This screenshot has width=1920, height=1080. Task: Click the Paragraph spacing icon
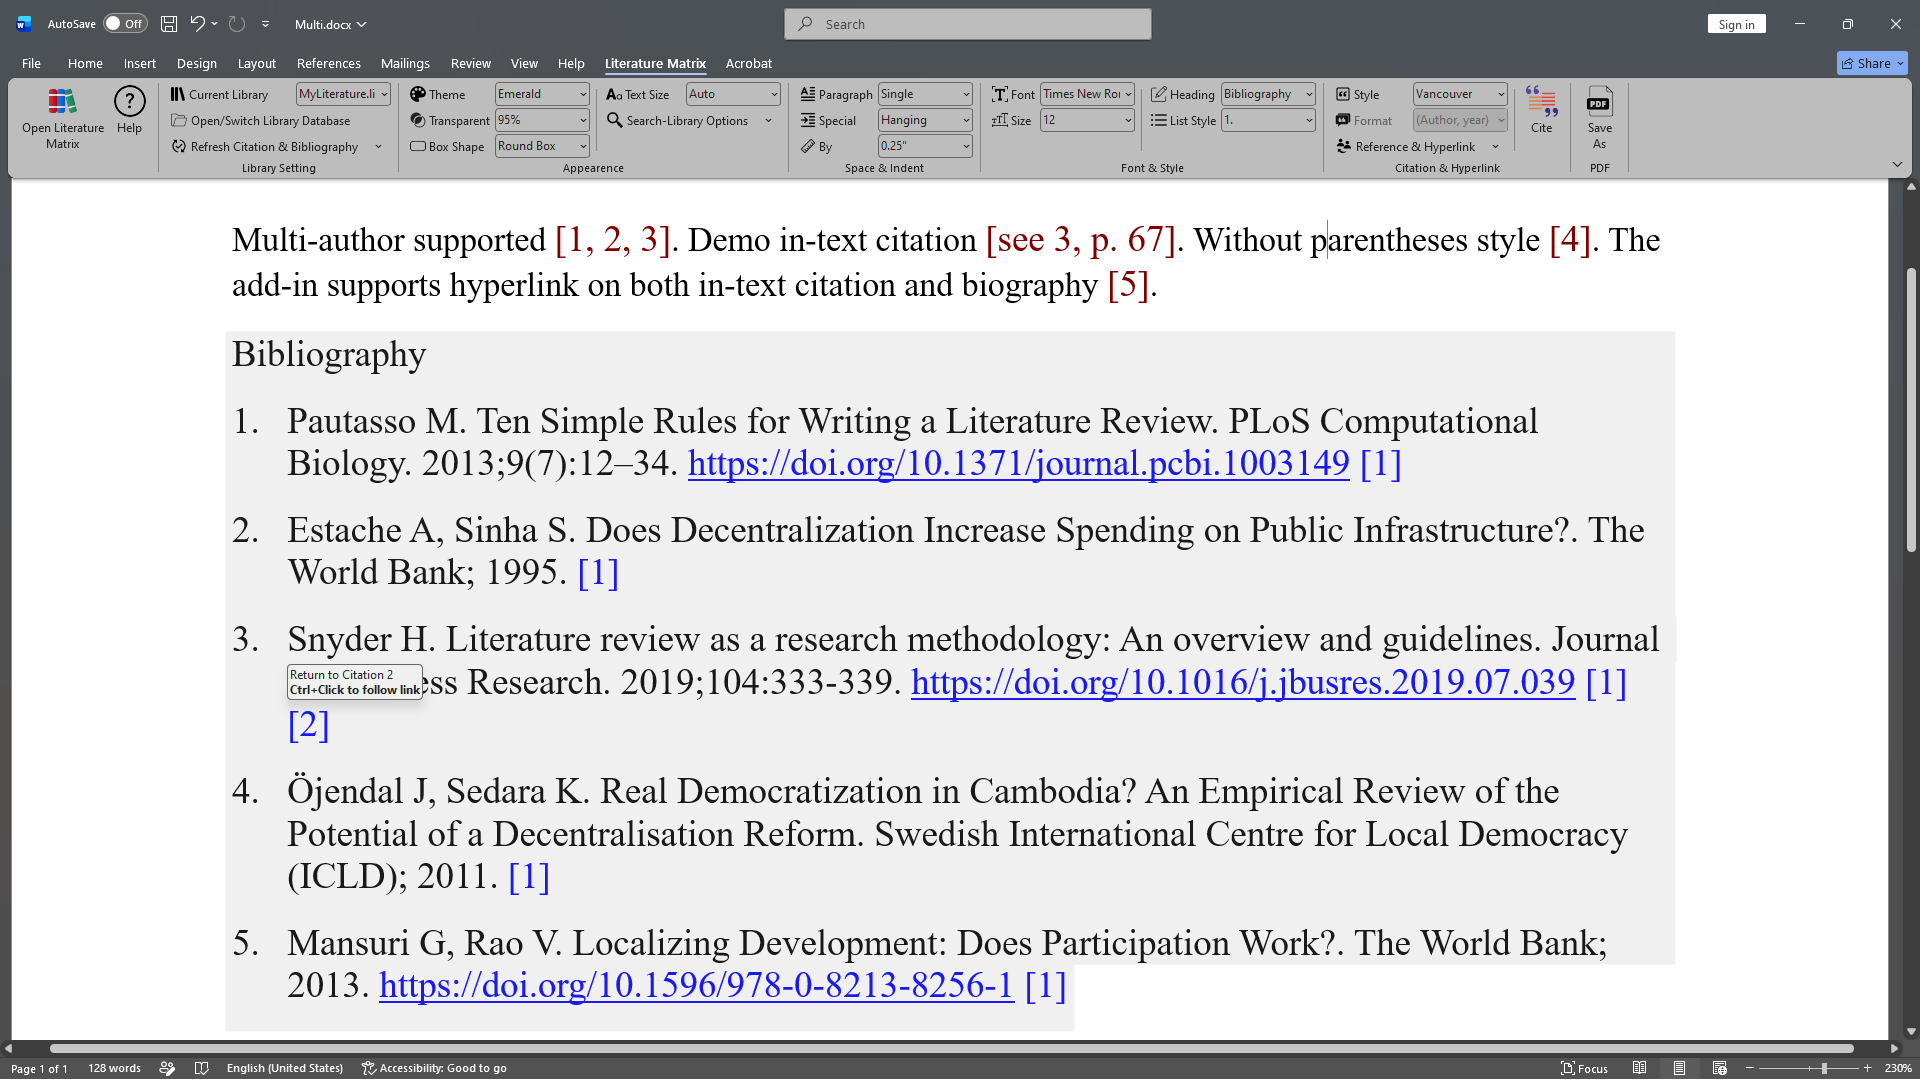pos(808,94)
